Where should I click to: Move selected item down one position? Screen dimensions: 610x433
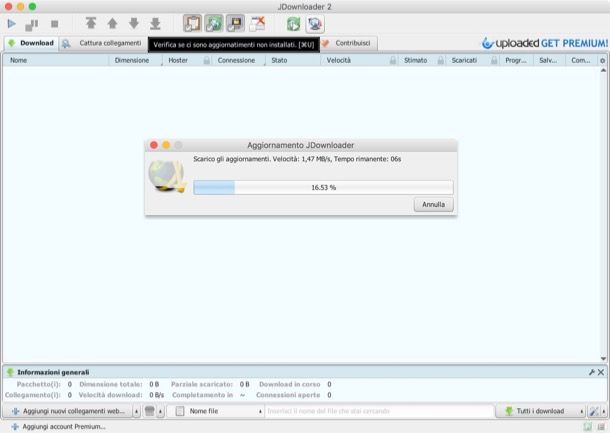(x=134, y=24)
